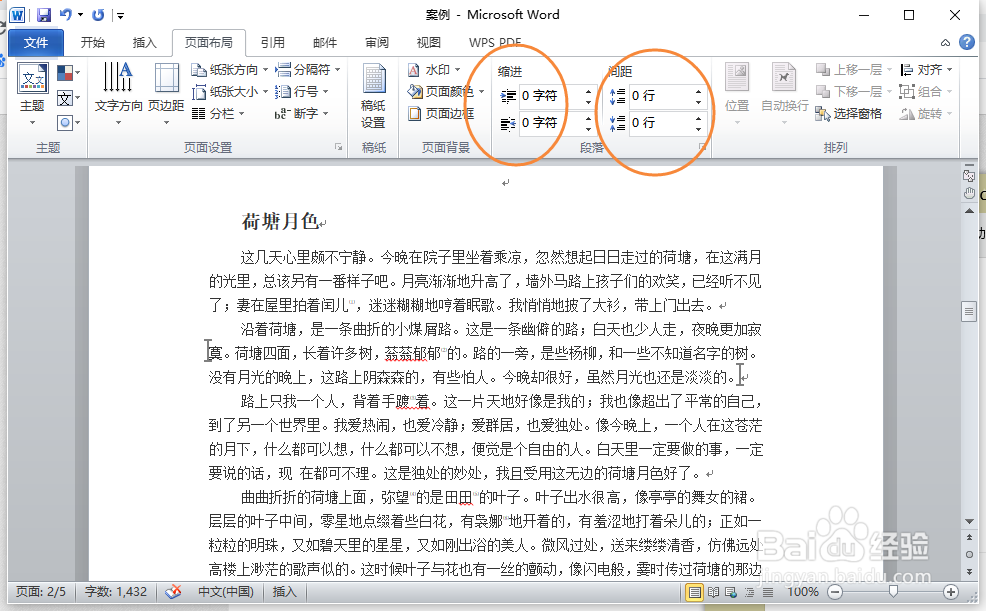Open the 页面设置 dialog launcher

(x=338, y=147)
